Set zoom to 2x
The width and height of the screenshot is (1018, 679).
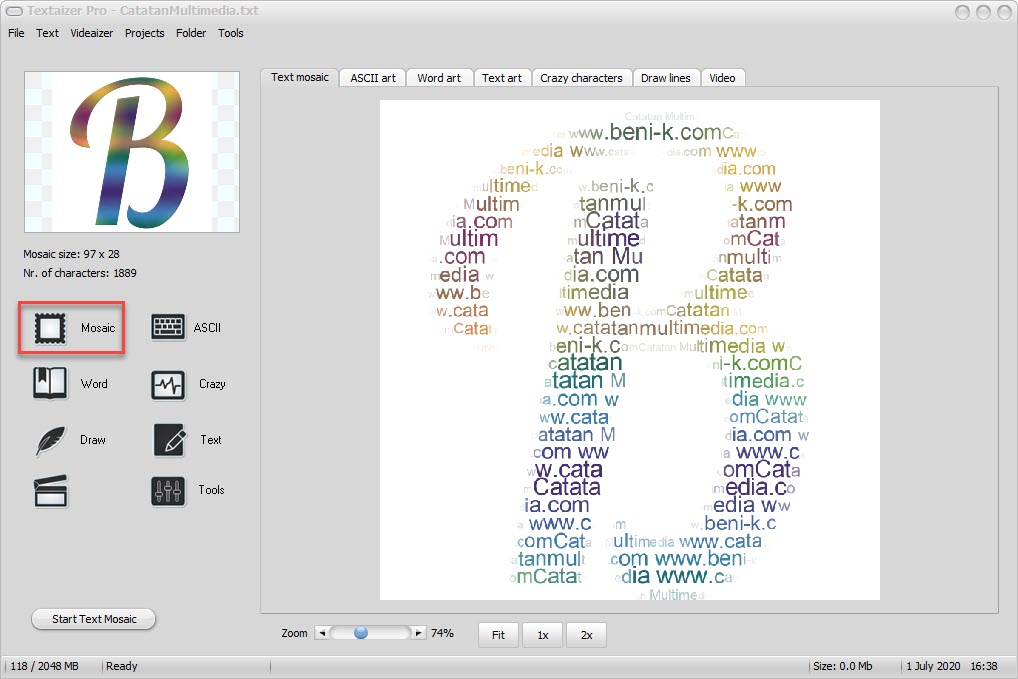pyautogui.click(x=587, y=635)
